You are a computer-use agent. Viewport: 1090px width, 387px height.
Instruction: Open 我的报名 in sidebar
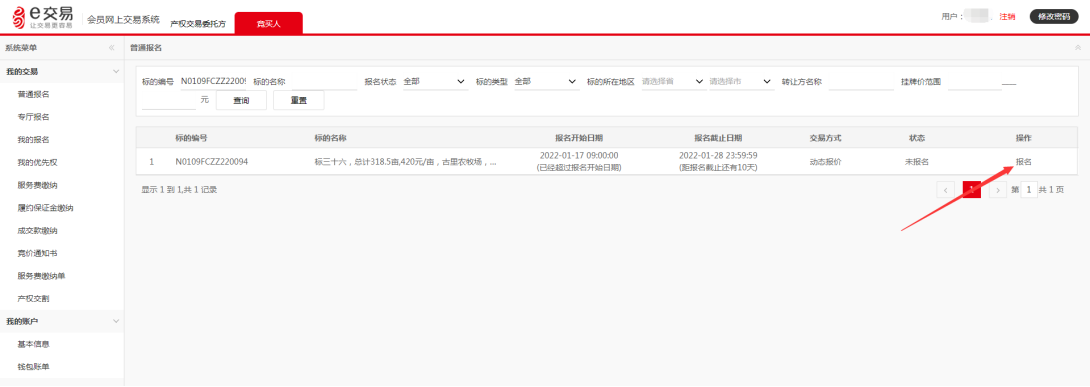coord(33,140)
